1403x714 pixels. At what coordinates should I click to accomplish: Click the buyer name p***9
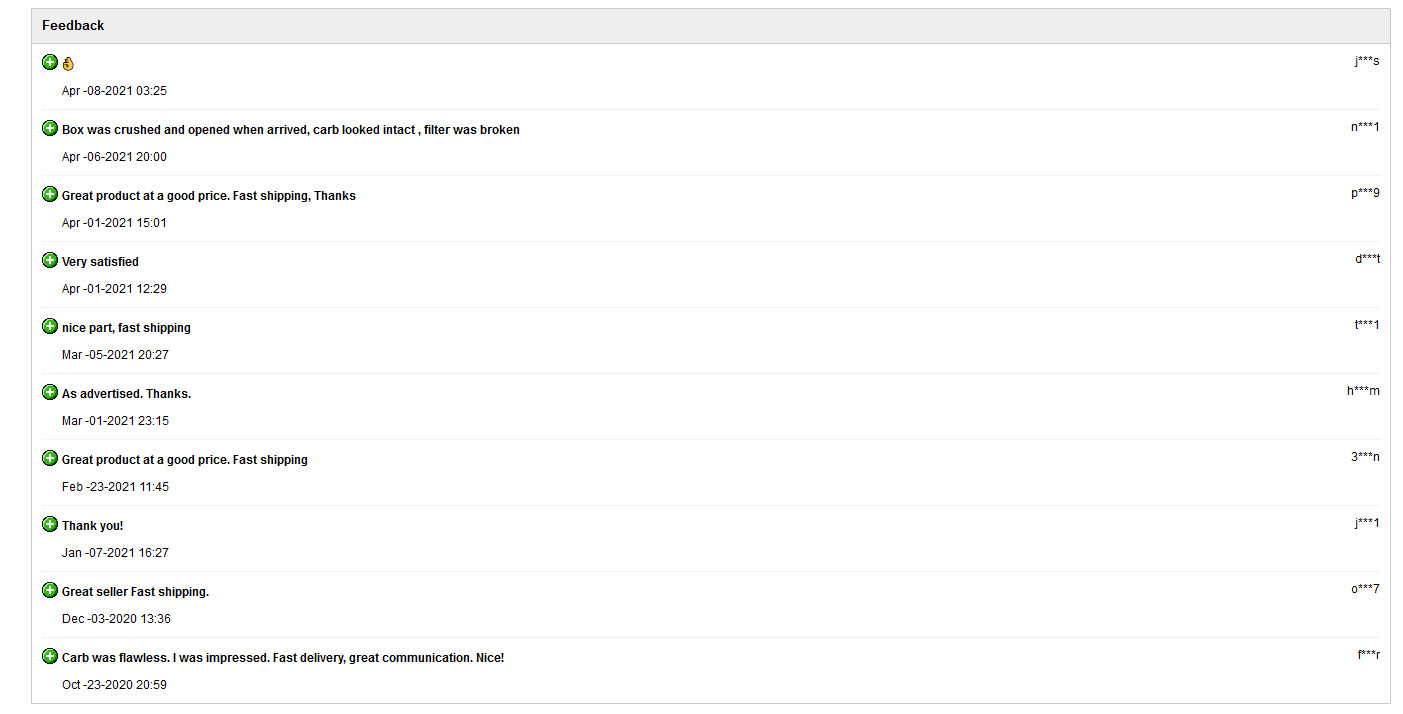click(1365, 193)
